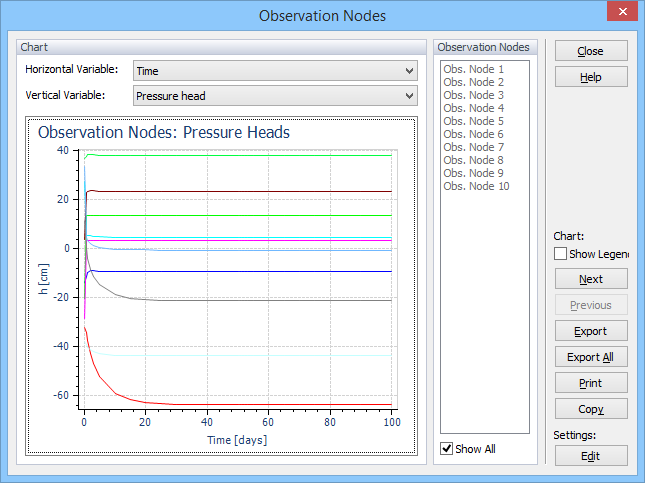Image resolution: width=645 pixels, height=483 pixels.
Task: Select Obs. Node 5 in list
Action: (x=473, y=121)
